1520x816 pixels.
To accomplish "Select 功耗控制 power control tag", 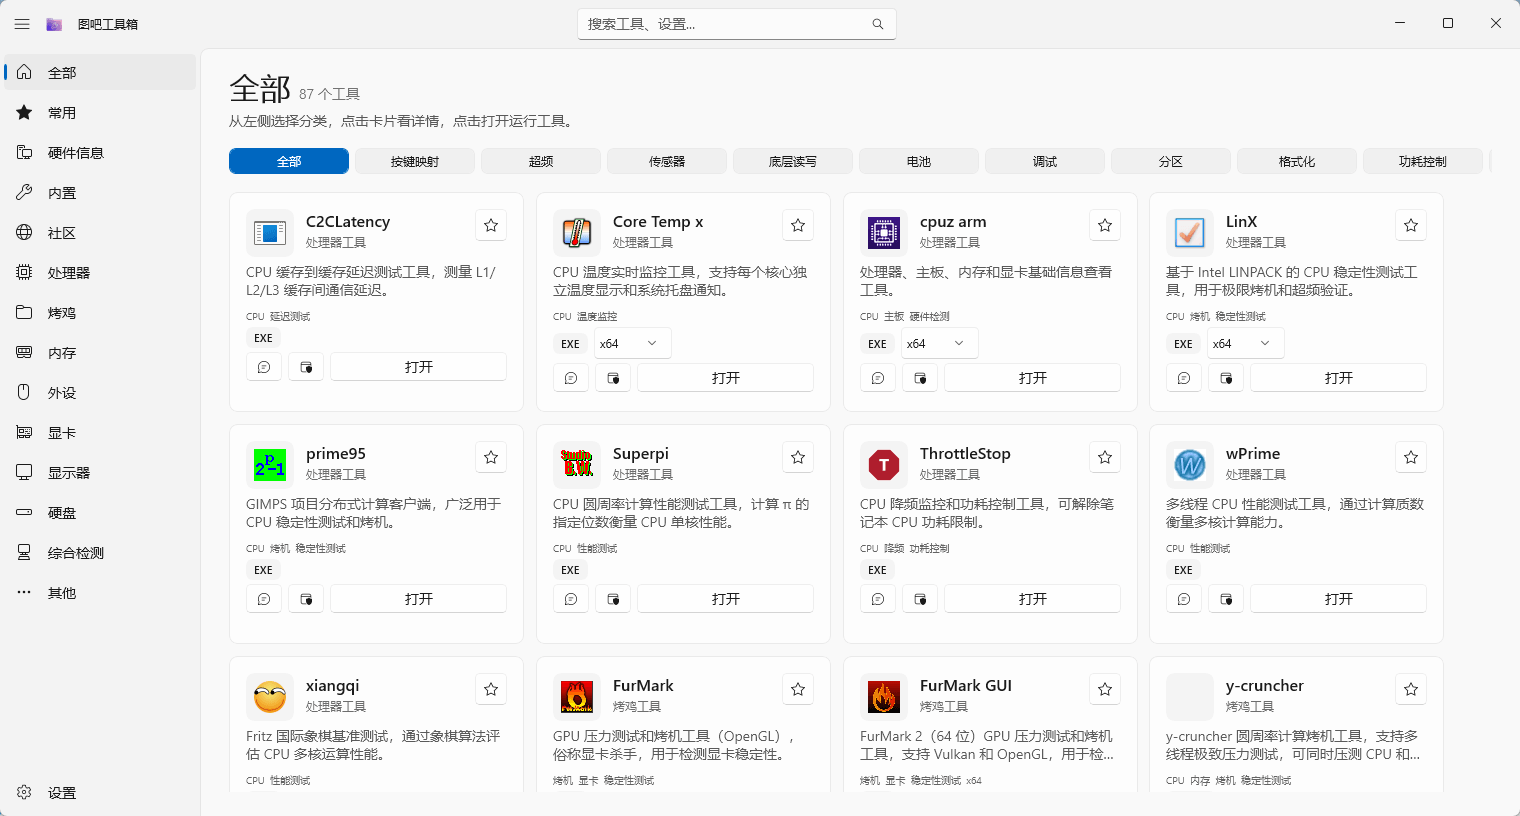I will [x=1423, y=161].
